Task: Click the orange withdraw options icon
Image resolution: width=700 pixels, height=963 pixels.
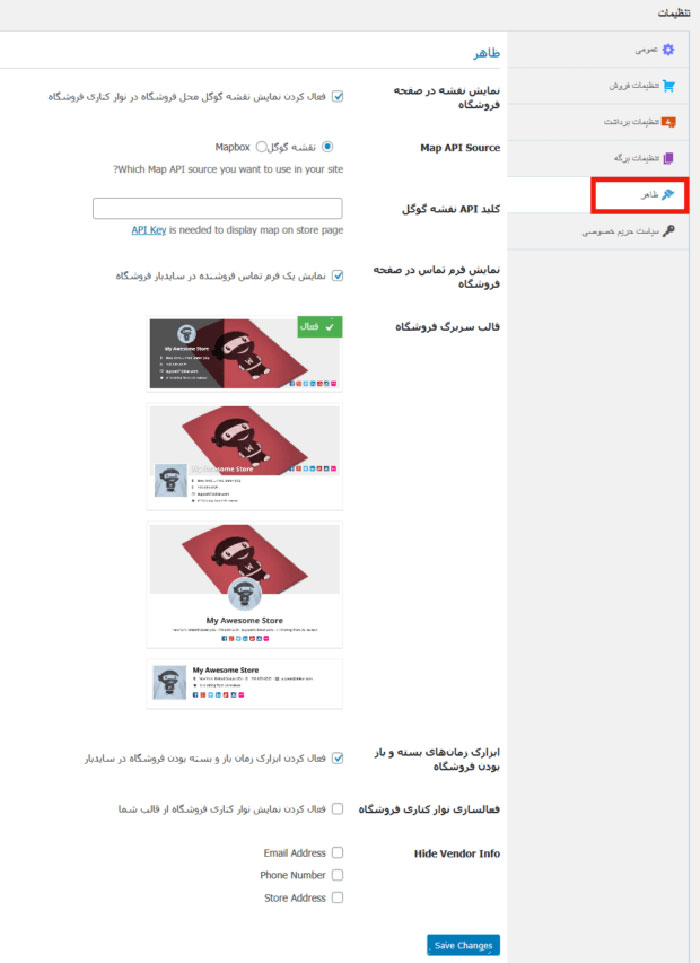Action: [668, 122]
